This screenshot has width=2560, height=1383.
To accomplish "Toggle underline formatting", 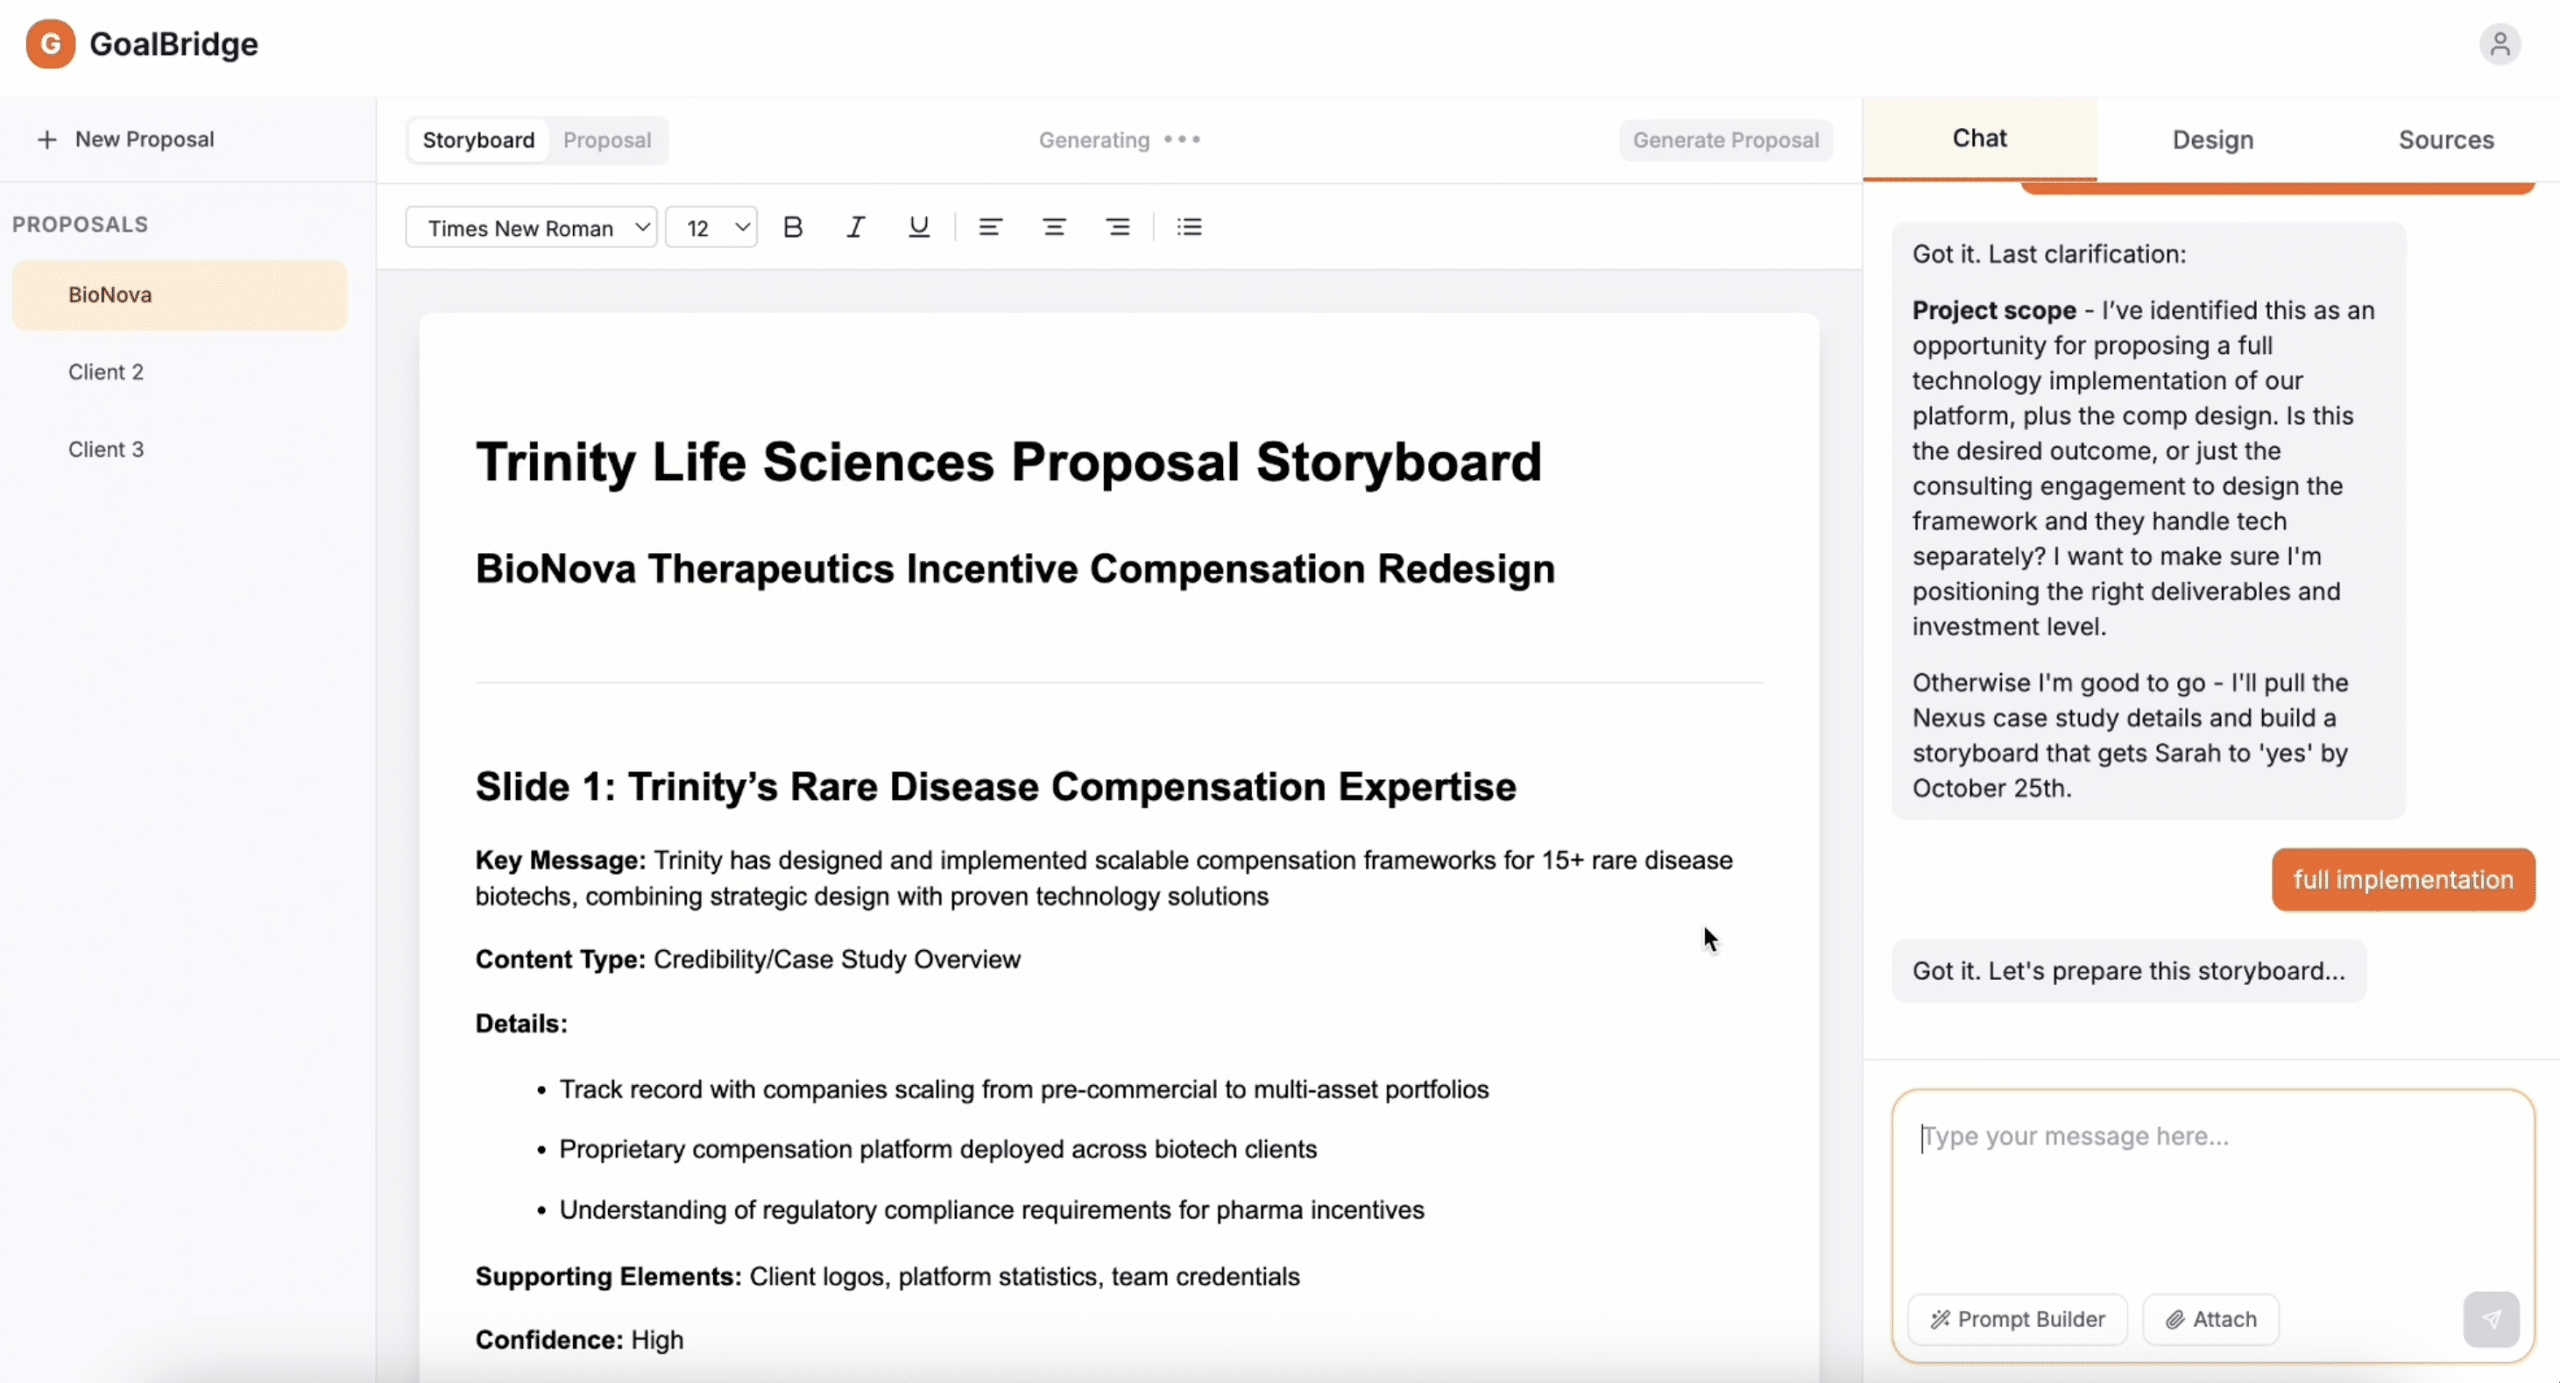I will 918,227.
